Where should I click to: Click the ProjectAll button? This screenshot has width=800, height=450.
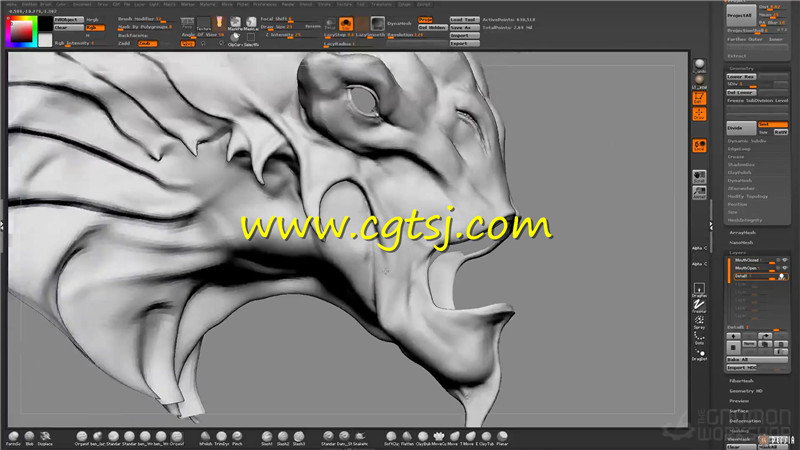coord(741,15)
